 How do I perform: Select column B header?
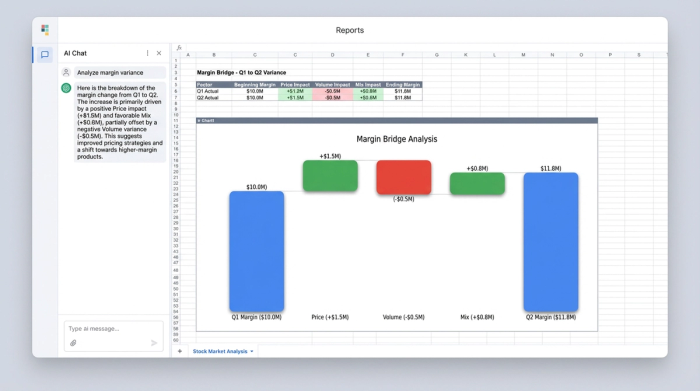pyautogui.click(x=214, y=55)
